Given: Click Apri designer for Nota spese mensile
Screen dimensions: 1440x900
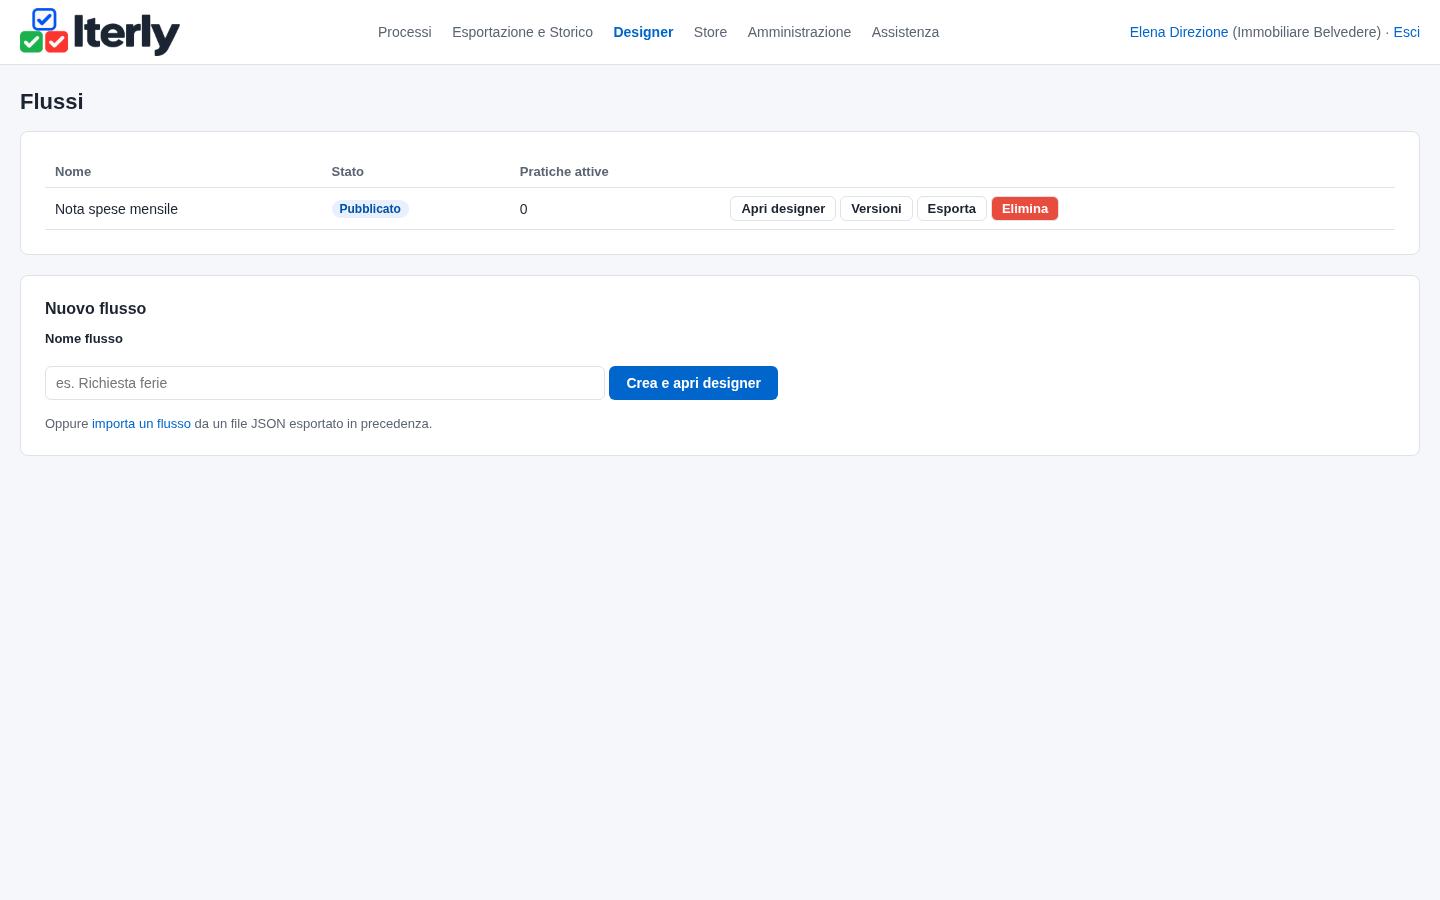Looking at the screenshot, I should [783, 209].
